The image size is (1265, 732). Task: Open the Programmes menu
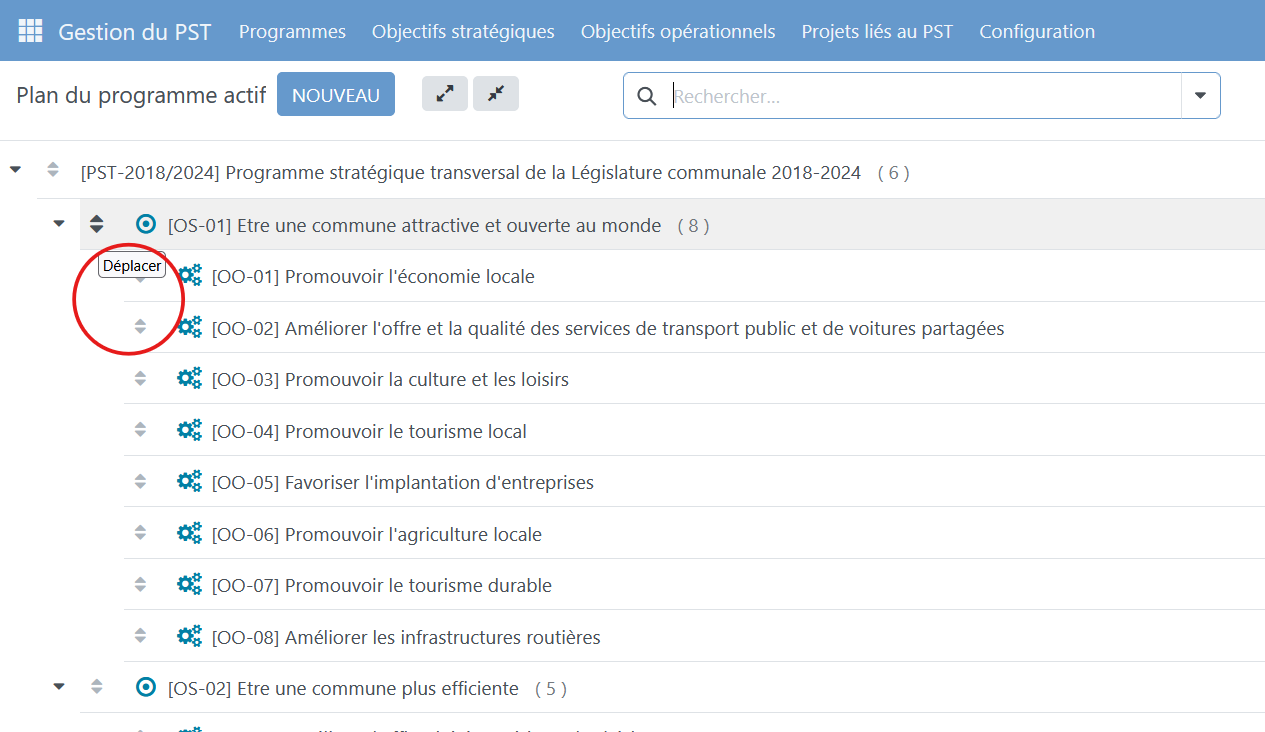point(292,32)
